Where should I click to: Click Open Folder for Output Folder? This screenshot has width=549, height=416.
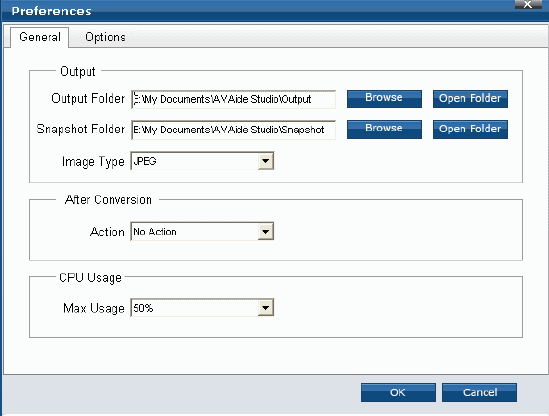470,99
